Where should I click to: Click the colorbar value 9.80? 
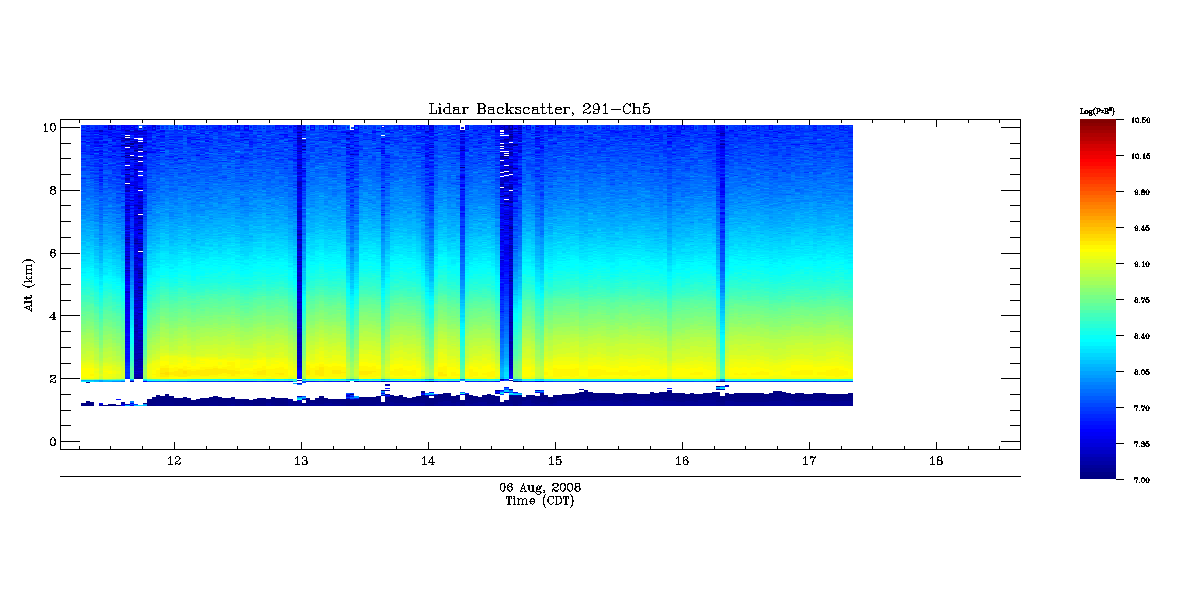[x=1141, y=192]
